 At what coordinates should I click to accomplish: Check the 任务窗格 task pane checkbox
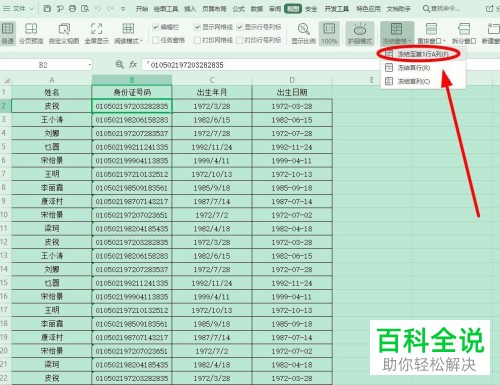tap(155, 40)
